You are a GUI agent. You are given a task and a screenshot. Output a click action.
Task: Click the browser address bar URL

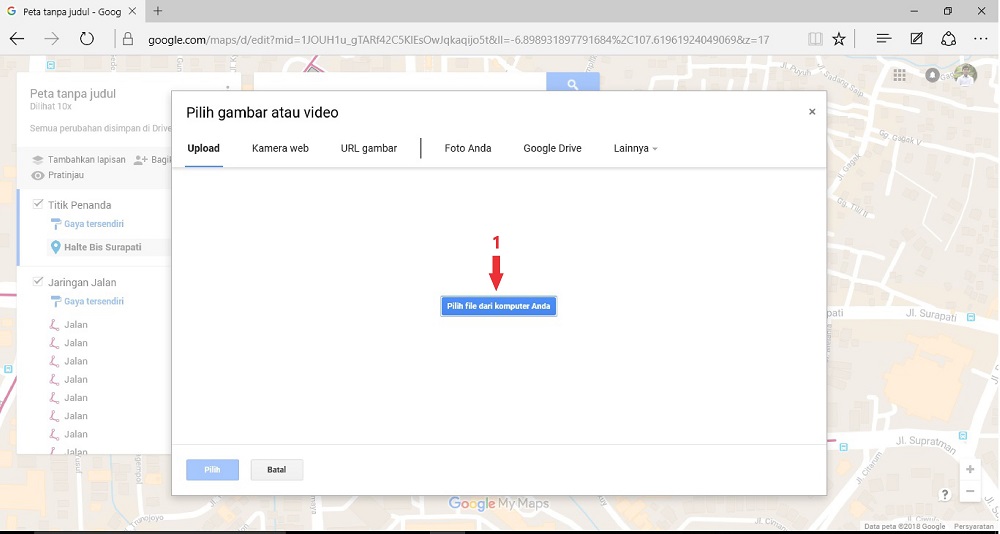pyautogui.click(x=459, y=40)
